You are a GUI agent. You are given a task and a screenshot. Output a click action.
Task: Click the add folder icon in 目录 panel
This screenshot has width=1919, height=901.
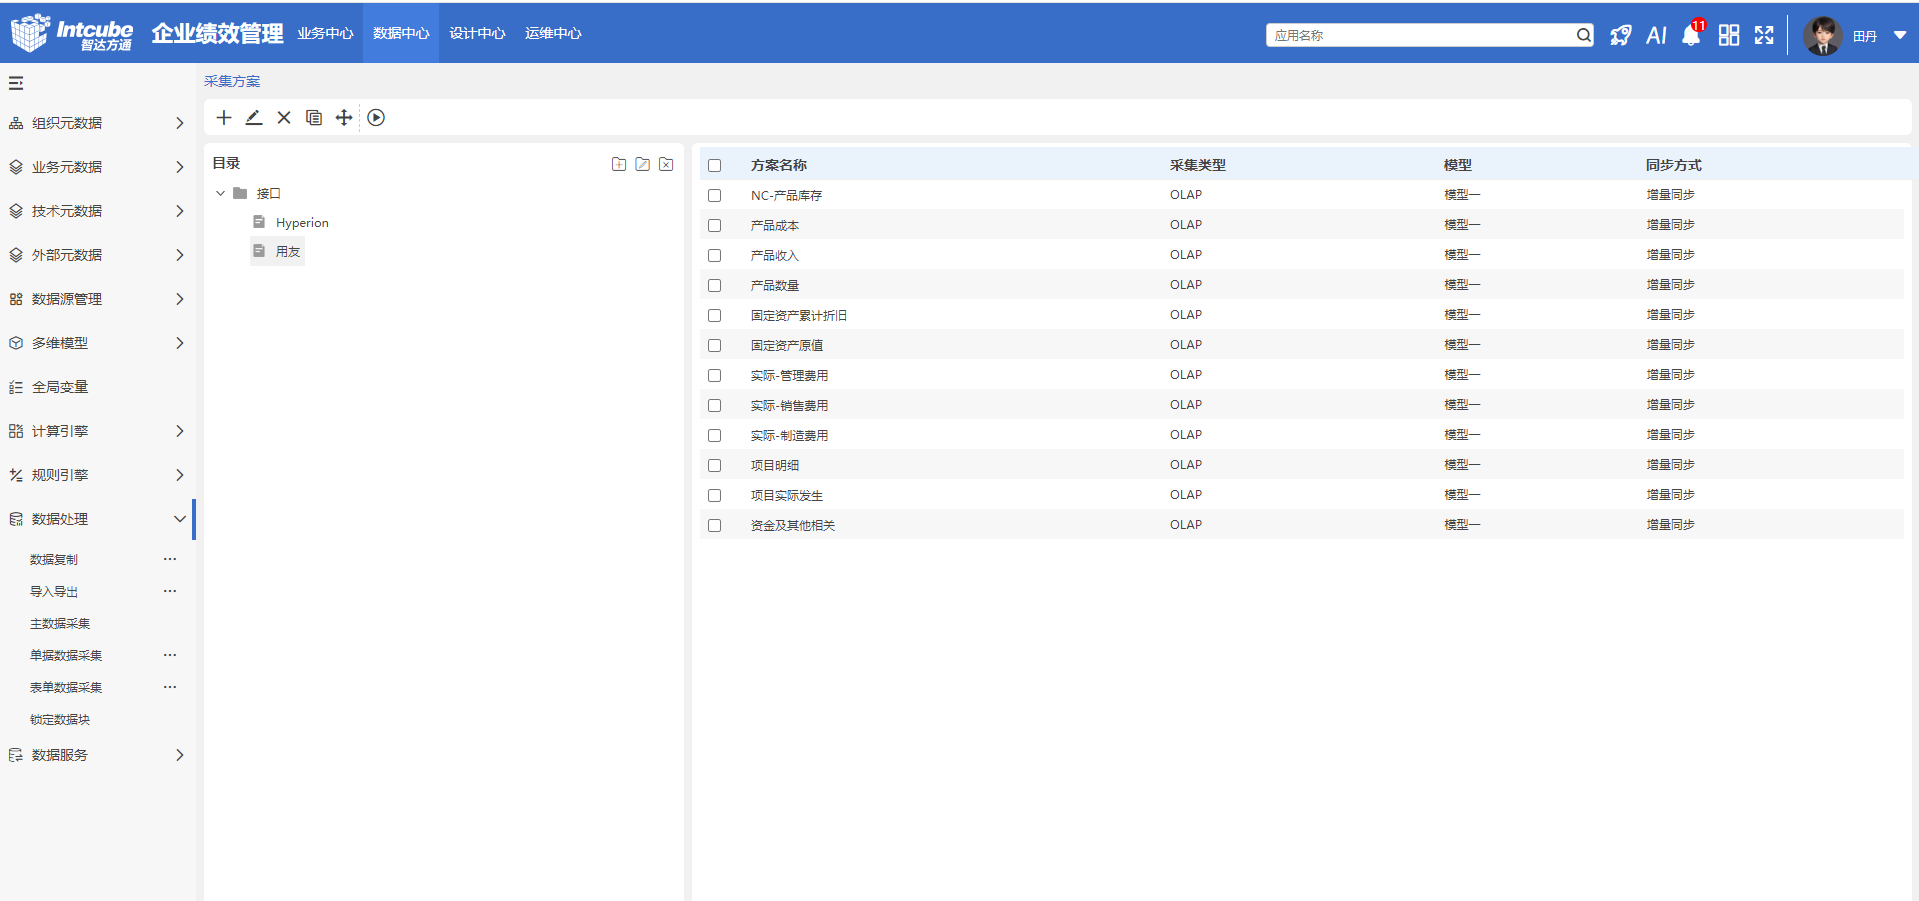[619, 164]
